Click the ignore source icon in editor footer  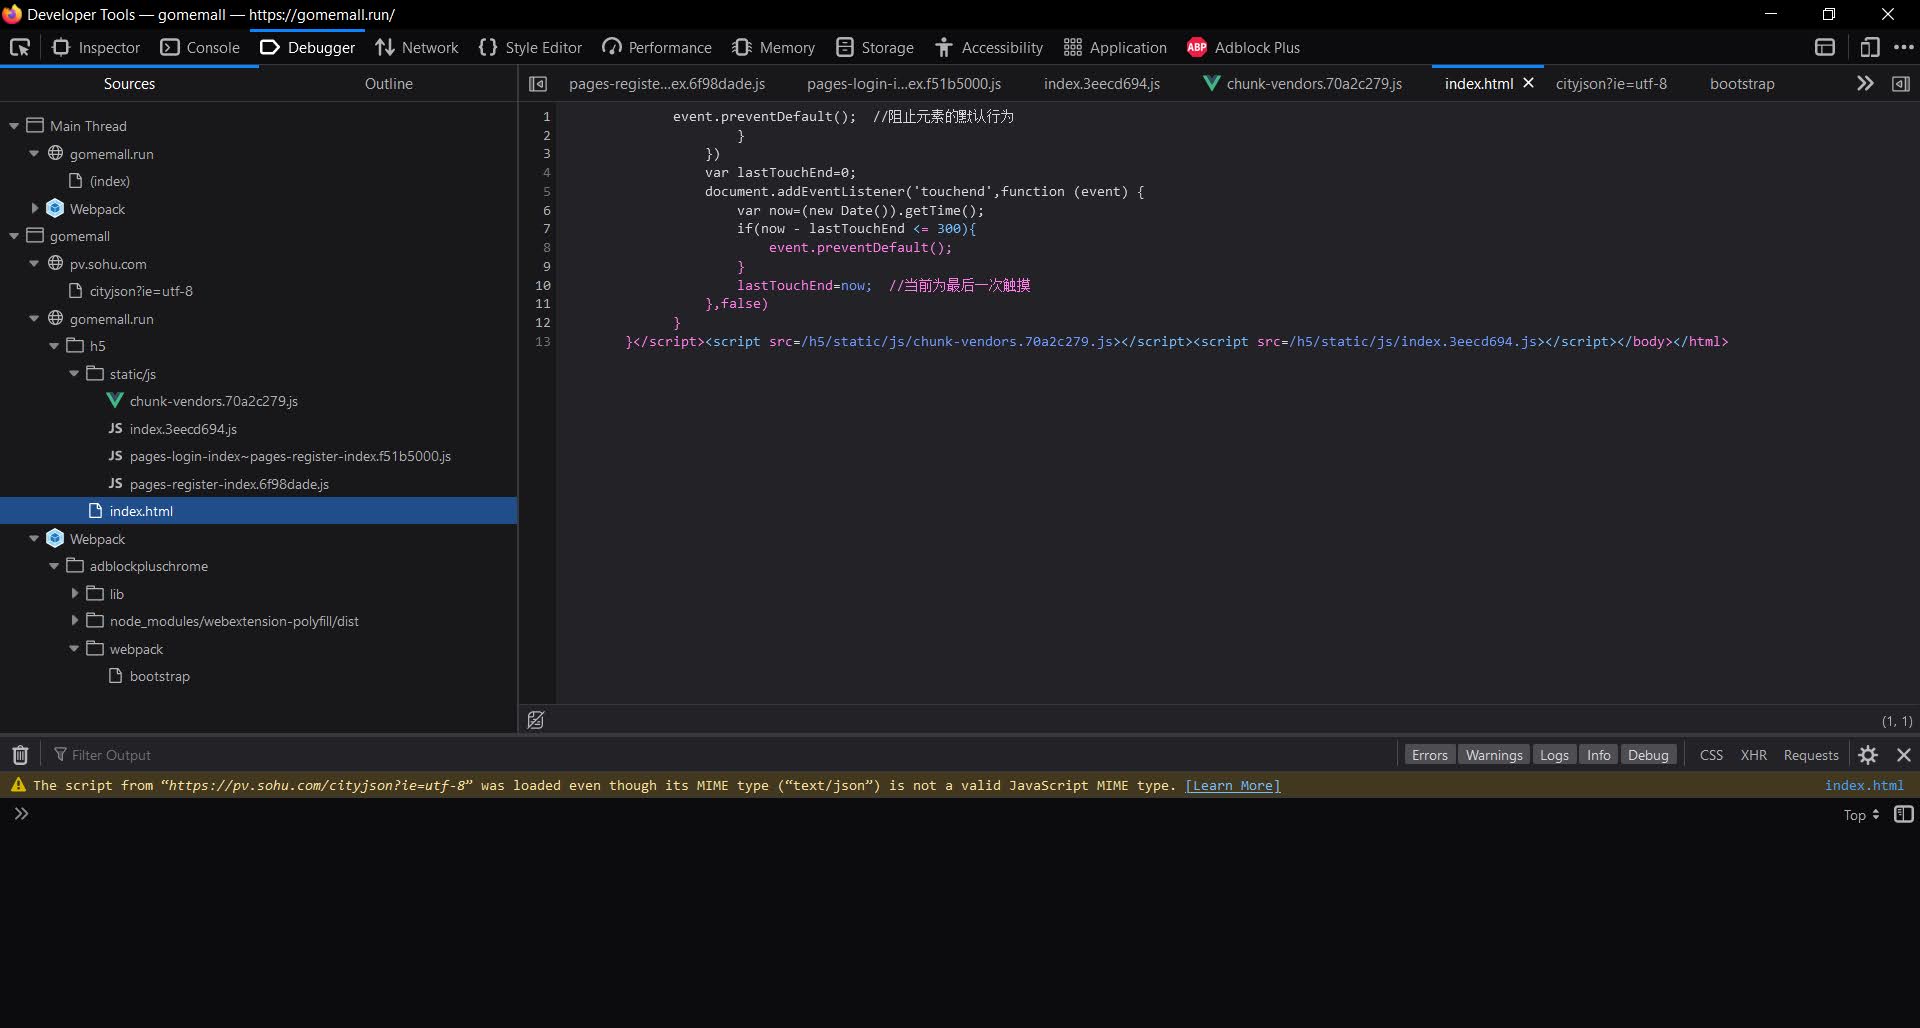point(536,720)
